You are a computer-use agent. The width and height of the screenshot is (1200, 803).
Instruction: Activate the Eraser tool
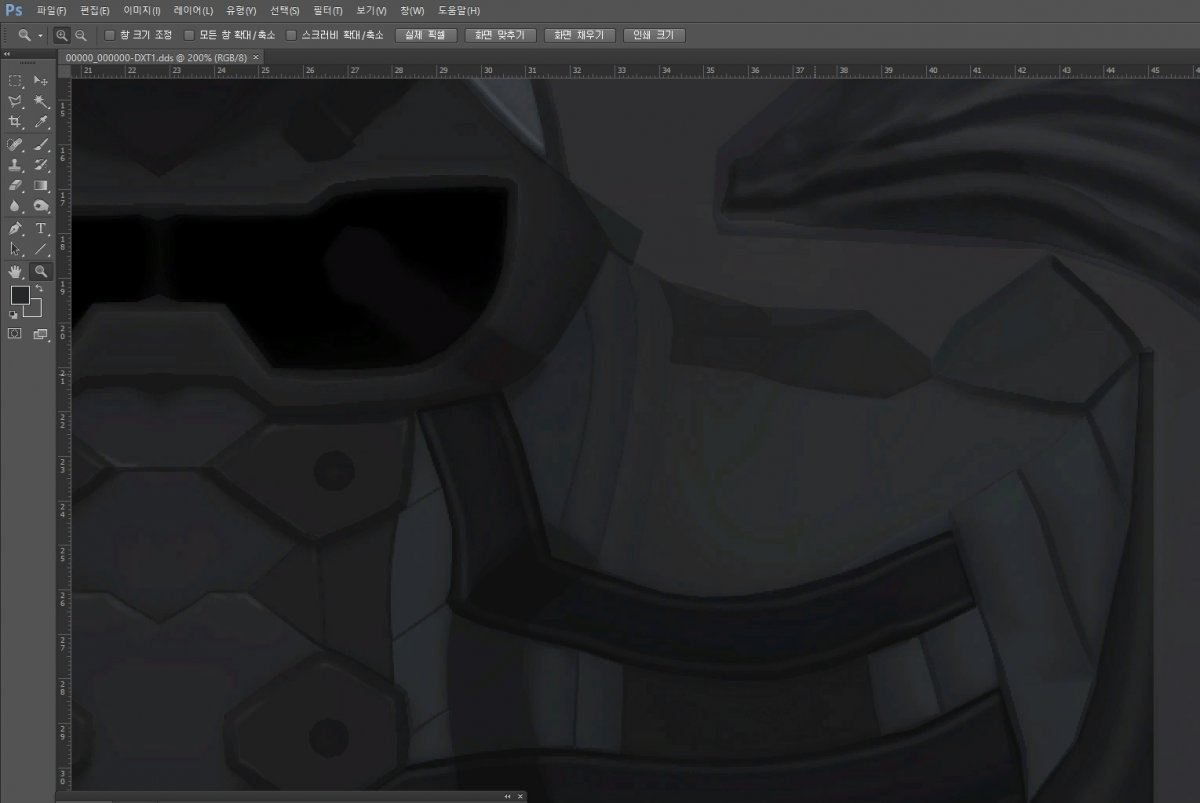15,185
